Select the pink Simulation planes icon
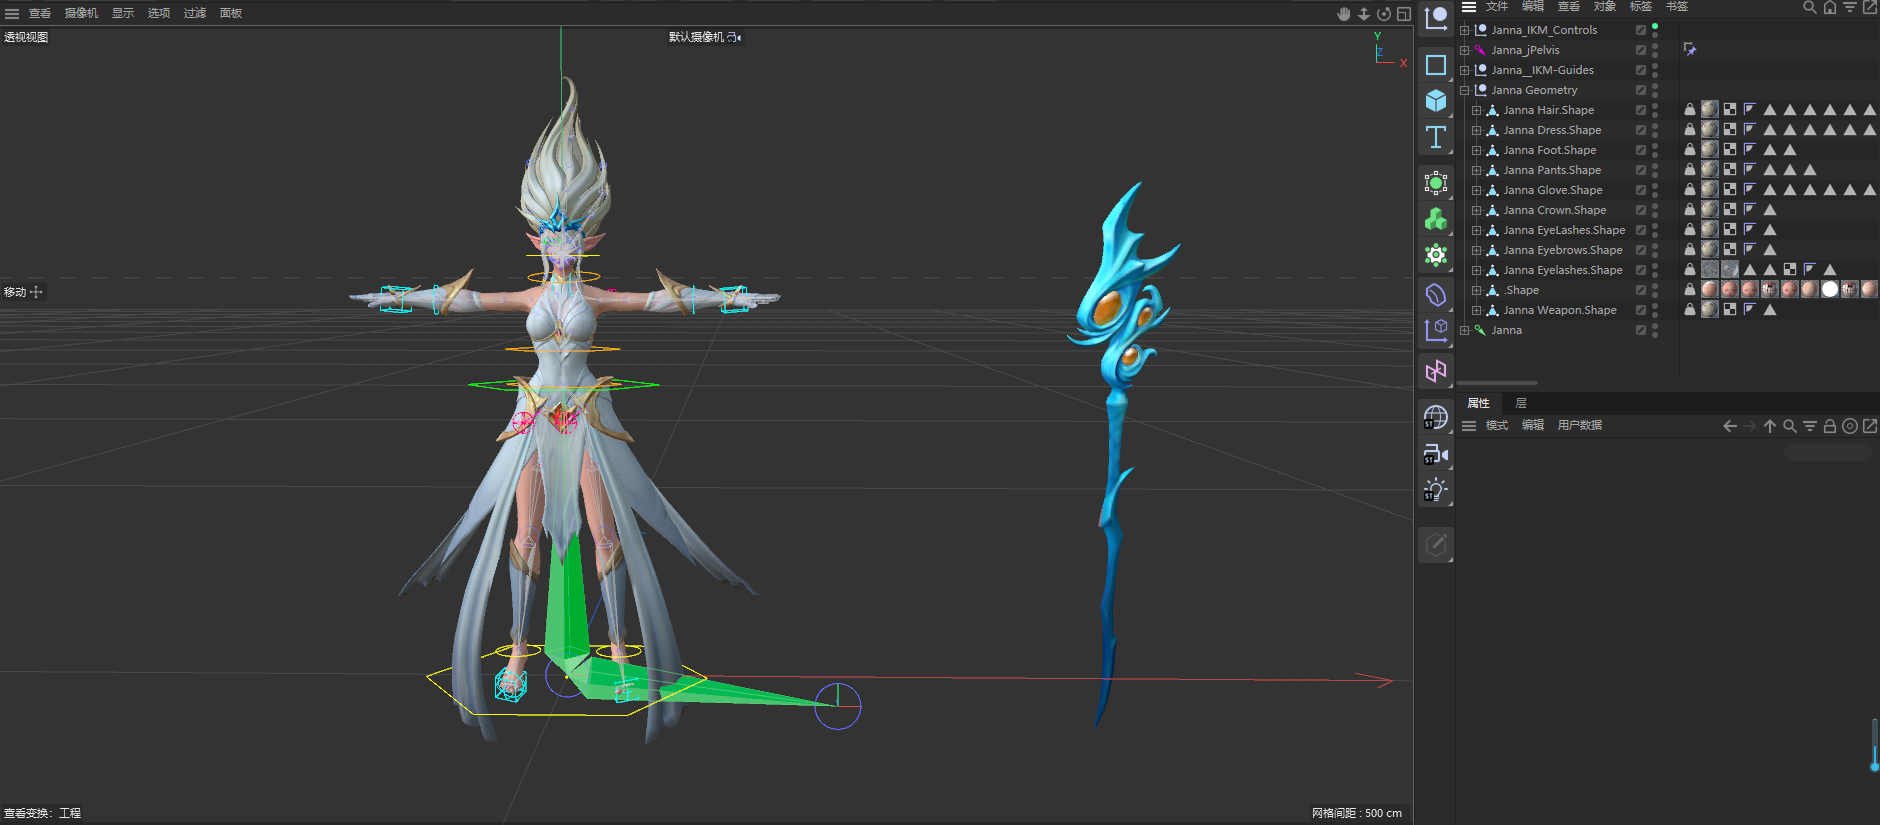1880x825 pixels. (1436, 371)
